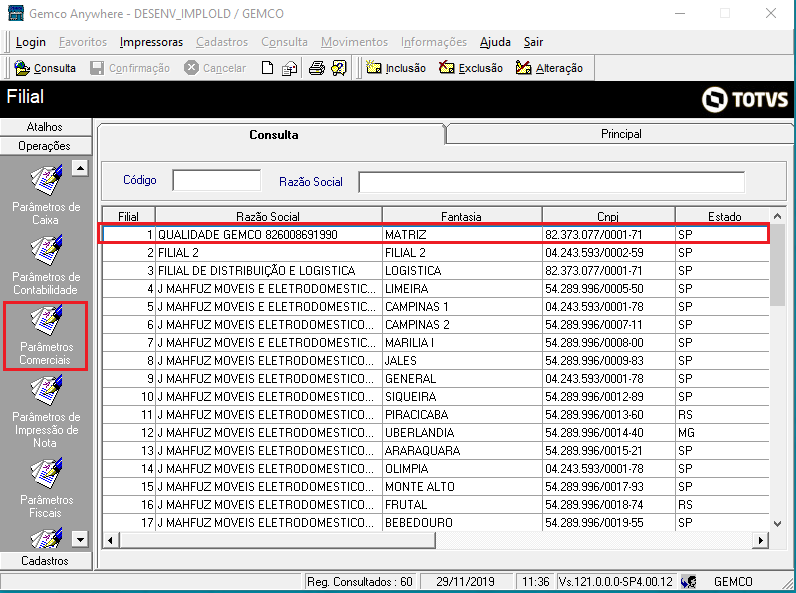Click CNPJ 54.289.996/0014-40 cell
Viewport: 796px width, 593px height.
(609, 433)
